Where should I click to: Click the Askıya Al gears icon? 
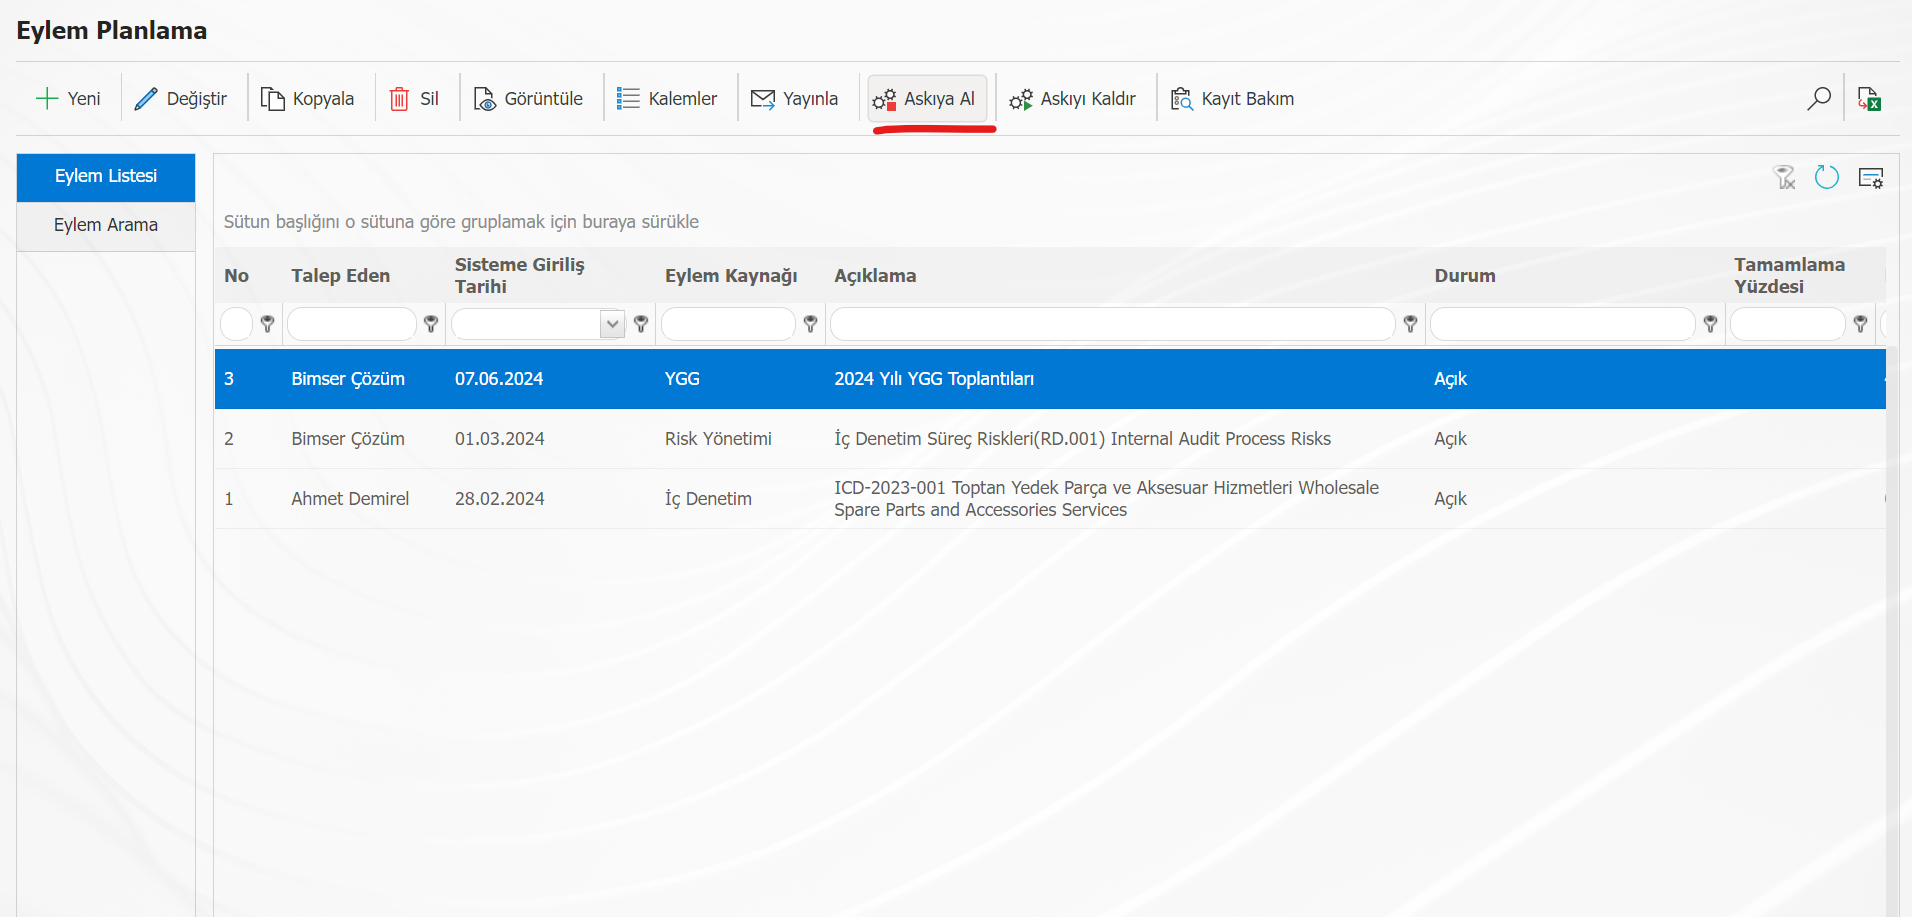[884, 99]
